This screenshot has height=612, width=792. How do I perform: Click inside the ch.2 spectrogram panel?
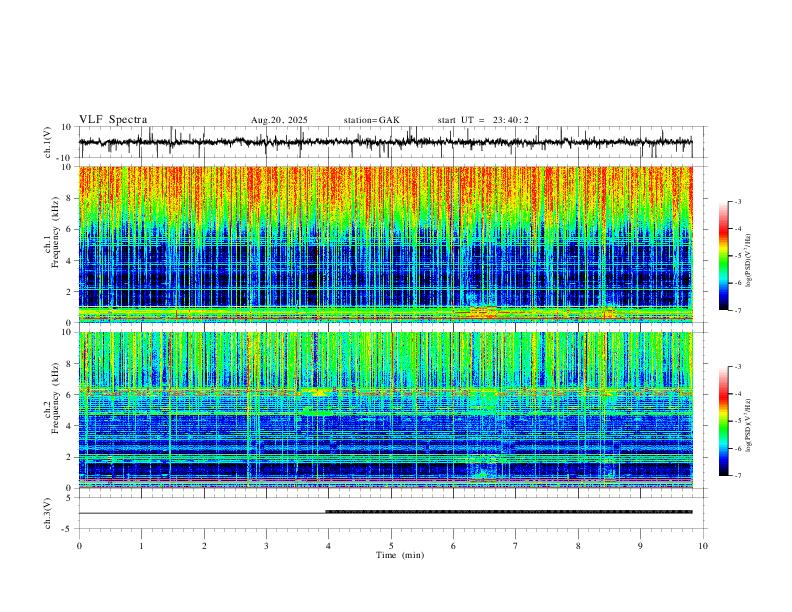click(385, 410)
